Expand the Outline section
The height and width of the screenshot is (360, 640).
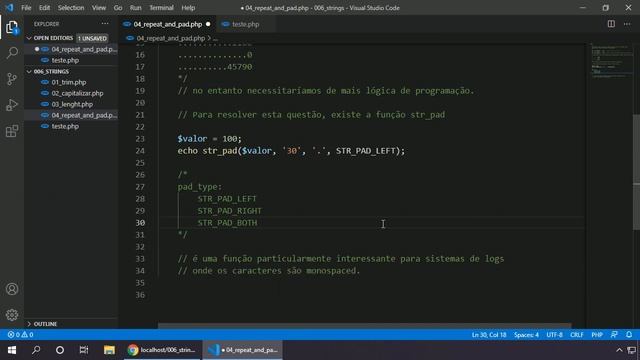pos(71,324)
